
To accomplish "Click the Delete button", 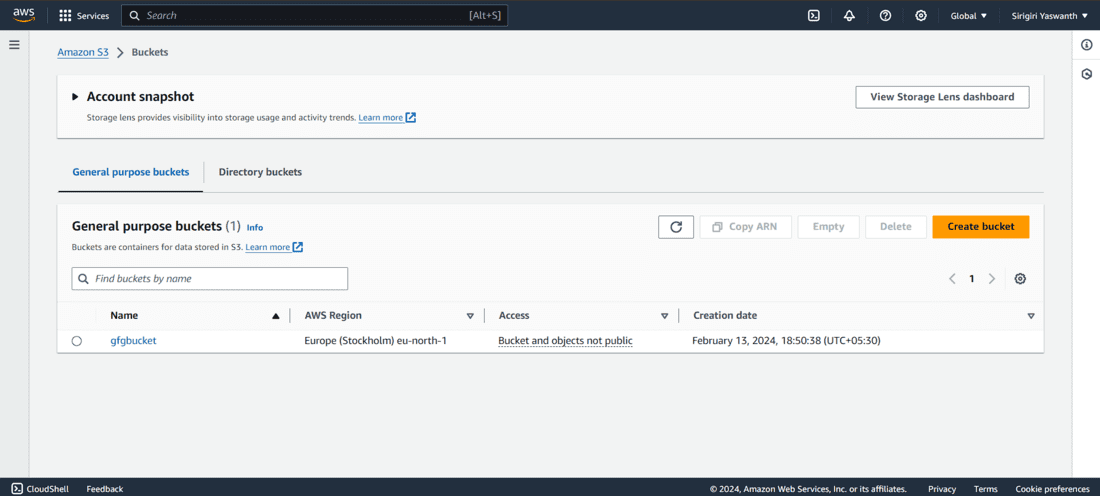I will point(896,227).
